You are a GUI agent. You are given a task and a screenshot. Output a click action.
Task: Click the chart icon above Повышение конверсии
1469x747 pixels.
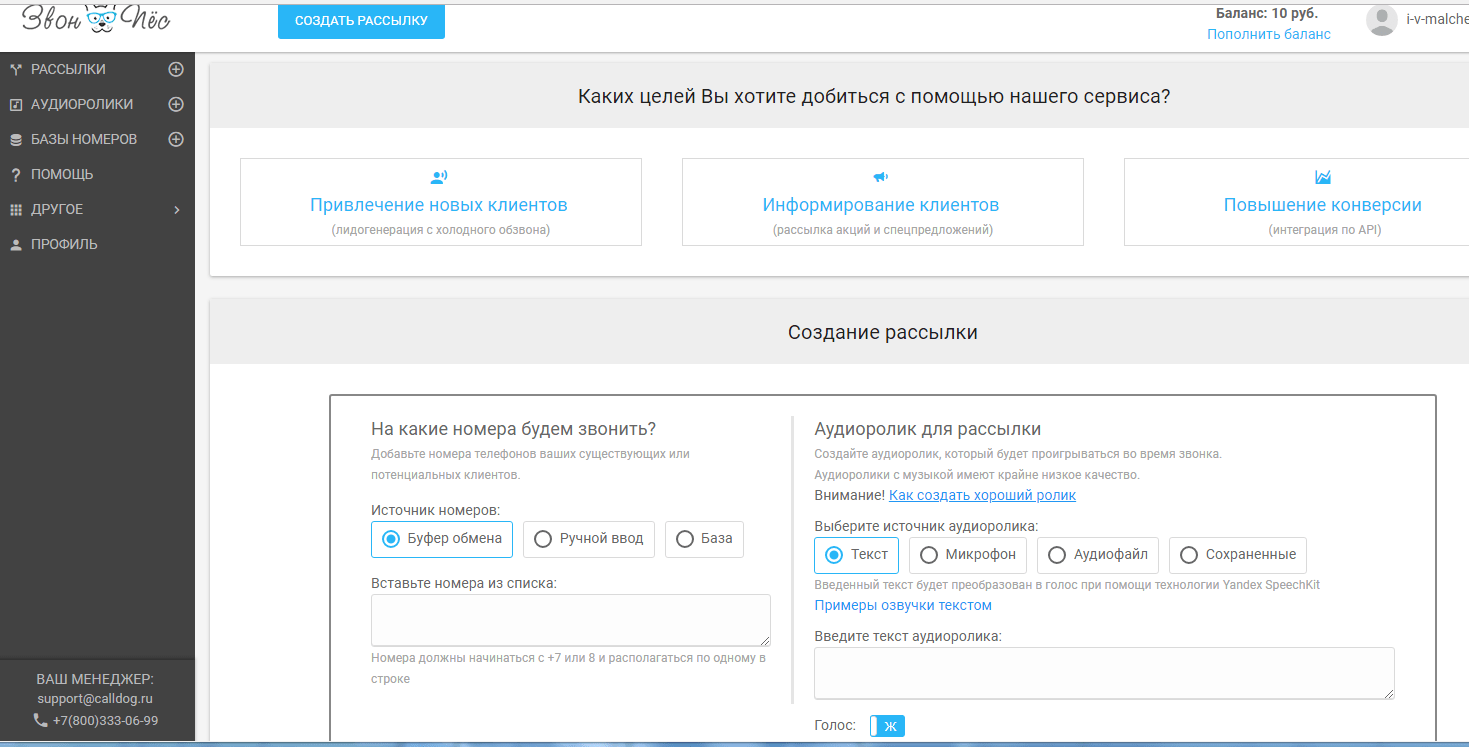point(1323,177)
